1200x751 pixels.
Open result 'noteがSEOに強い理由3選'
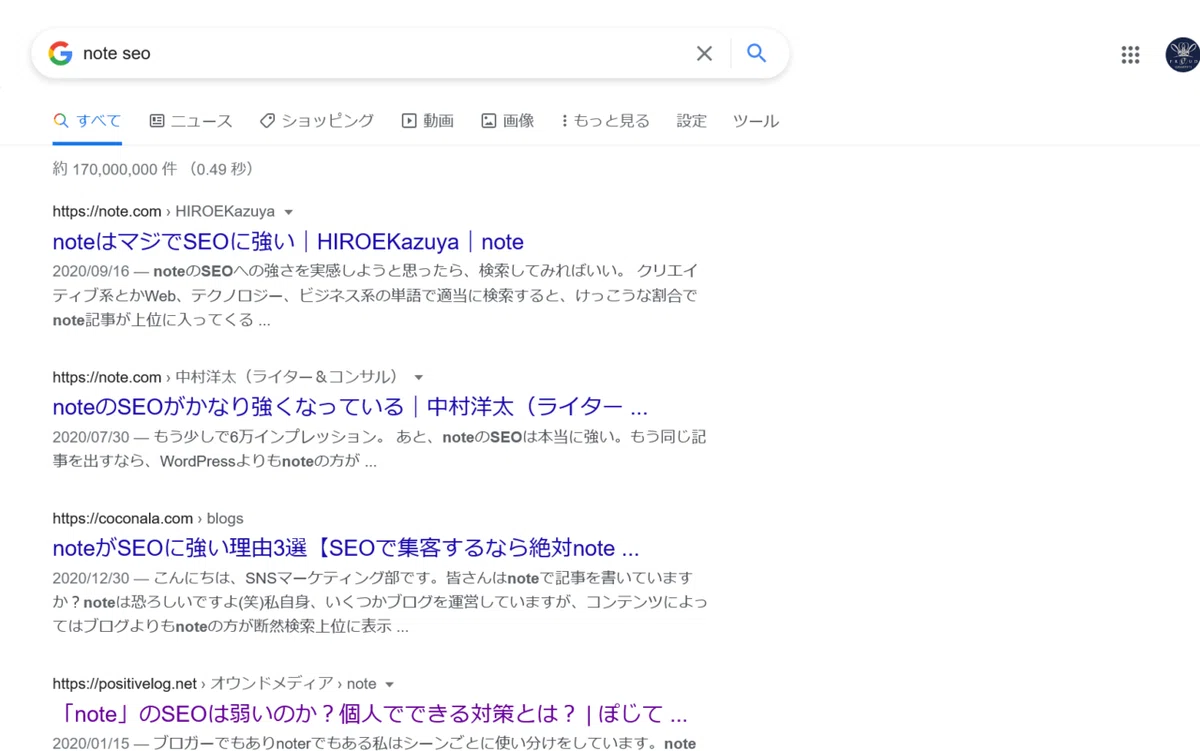coord(346,549)
